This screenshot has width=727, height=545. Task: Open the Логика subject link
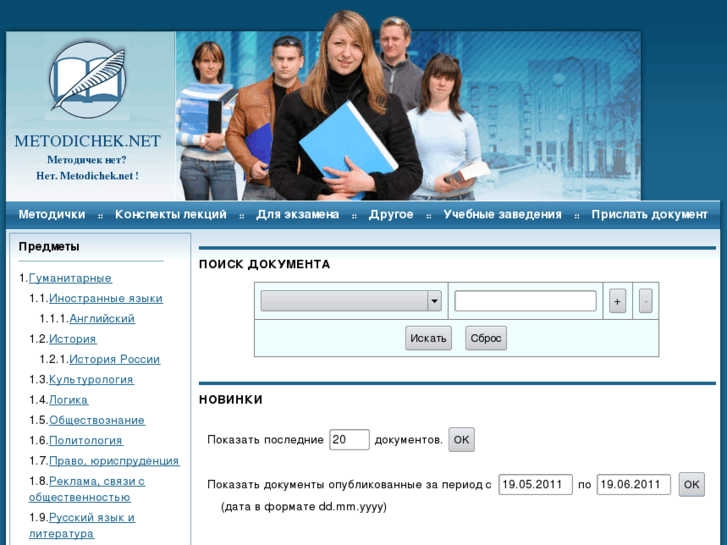click(x=69, y=400)
